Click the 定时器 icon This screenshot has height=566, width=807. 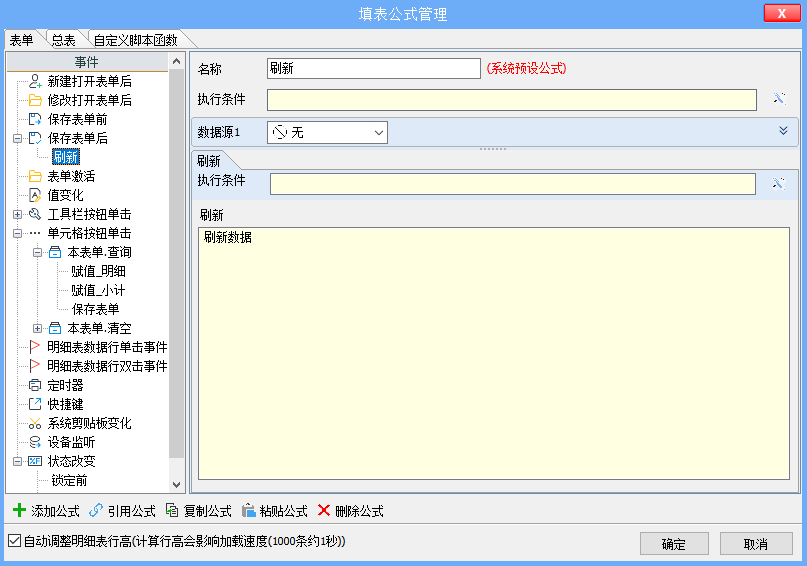click(35, 385)
